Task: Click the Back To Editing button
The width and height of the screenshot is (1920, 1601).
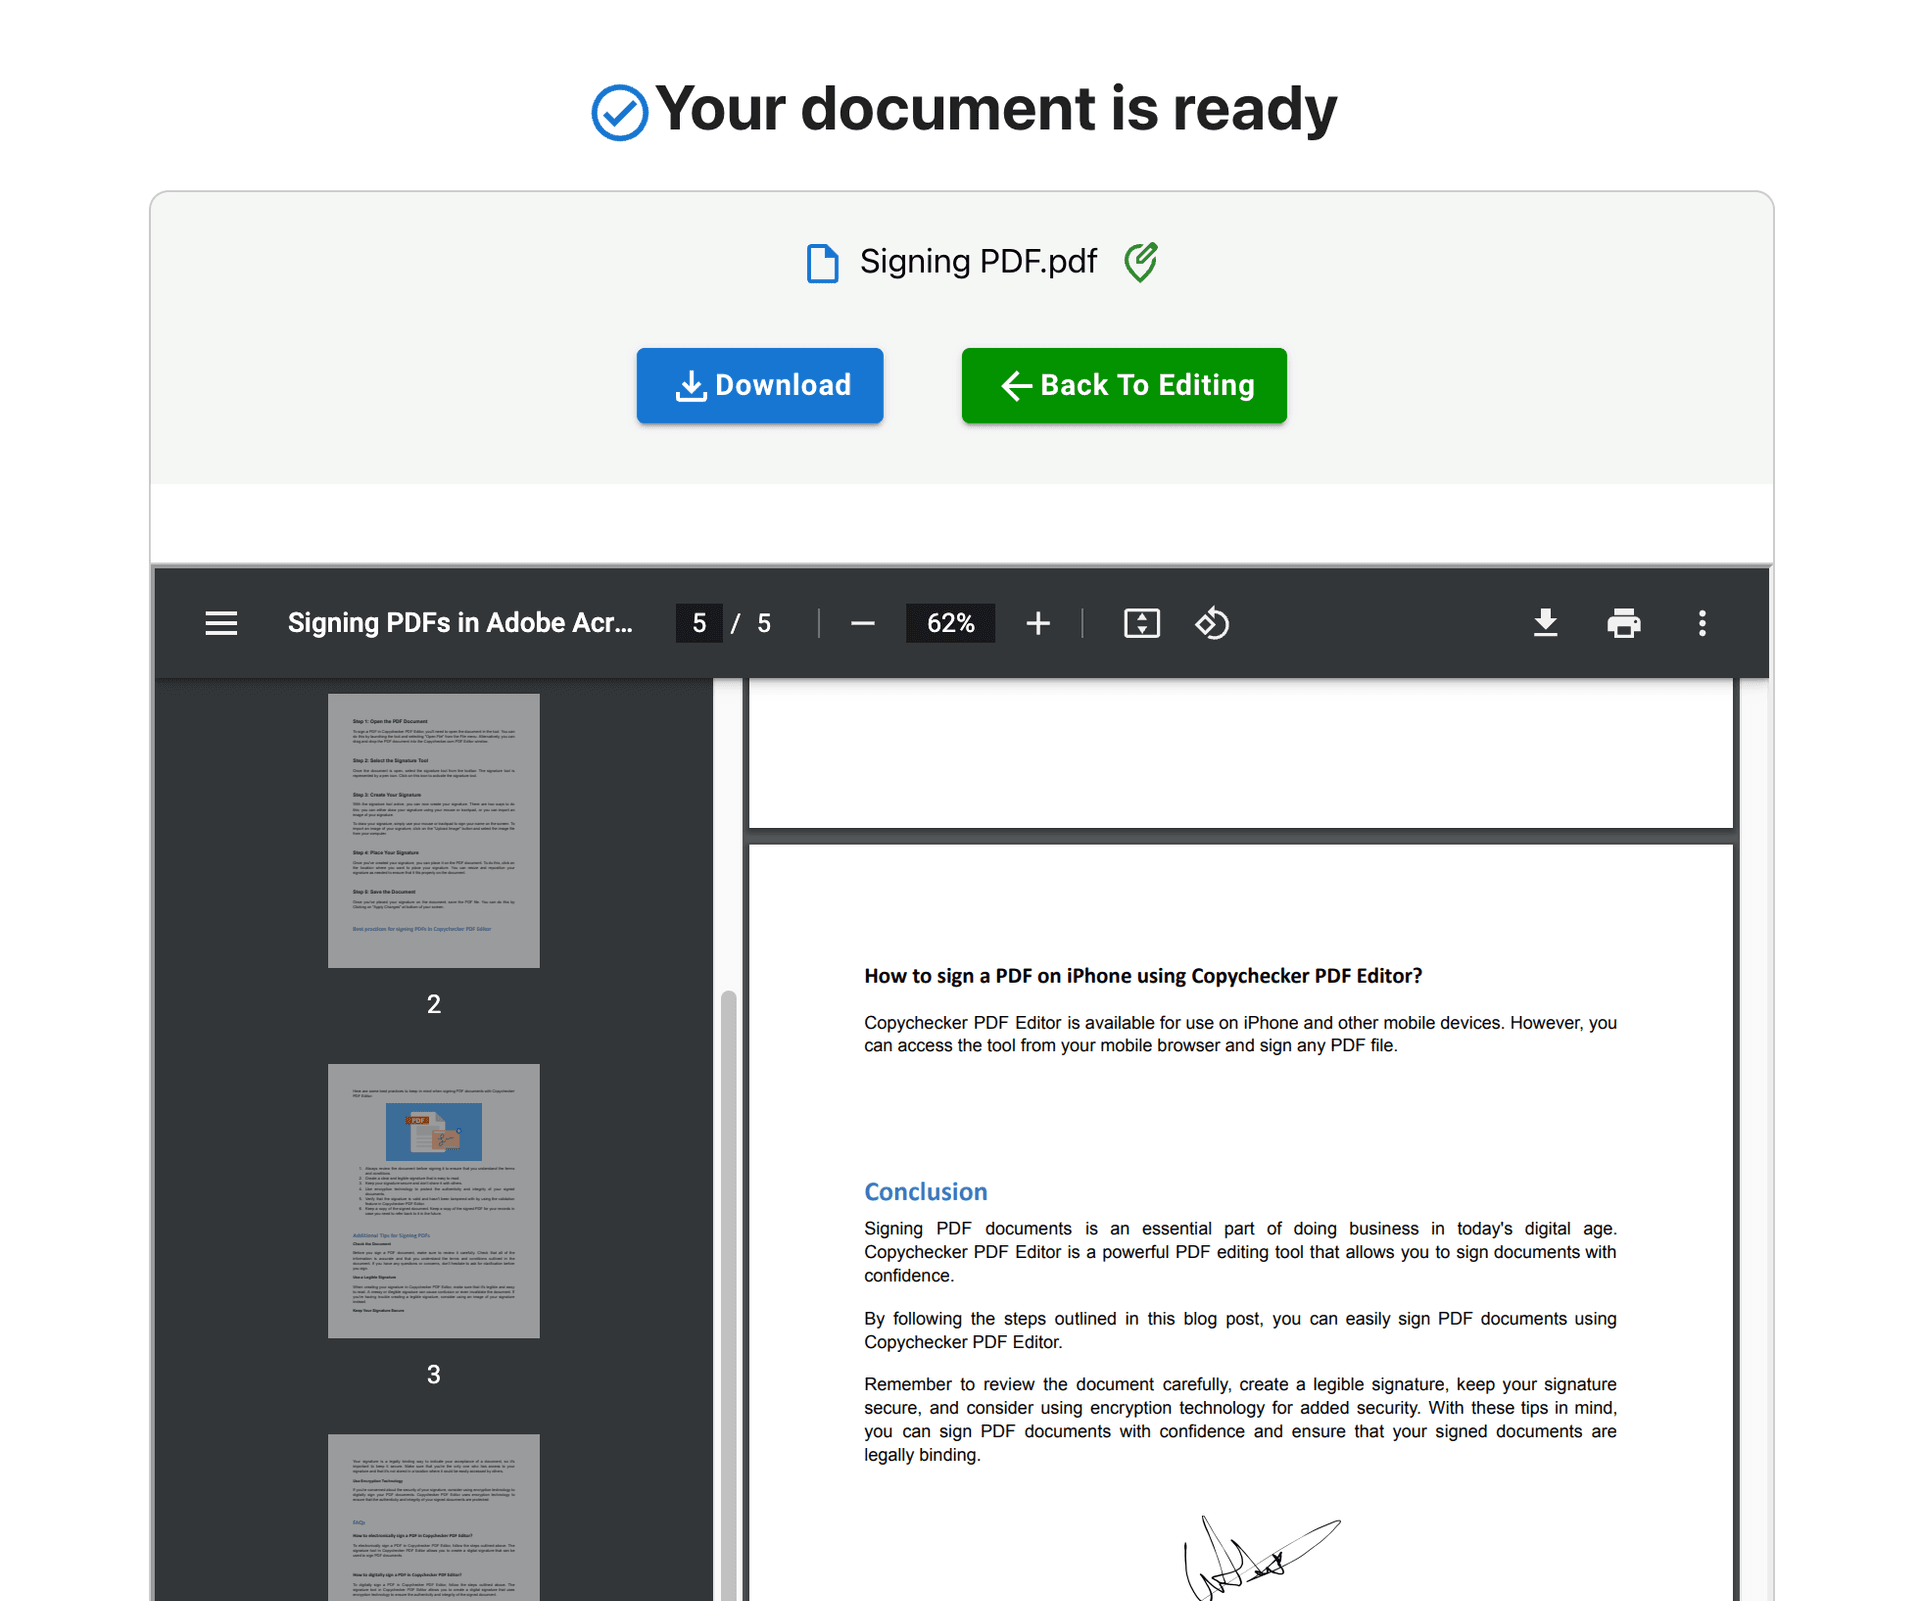Action: 1123,385
